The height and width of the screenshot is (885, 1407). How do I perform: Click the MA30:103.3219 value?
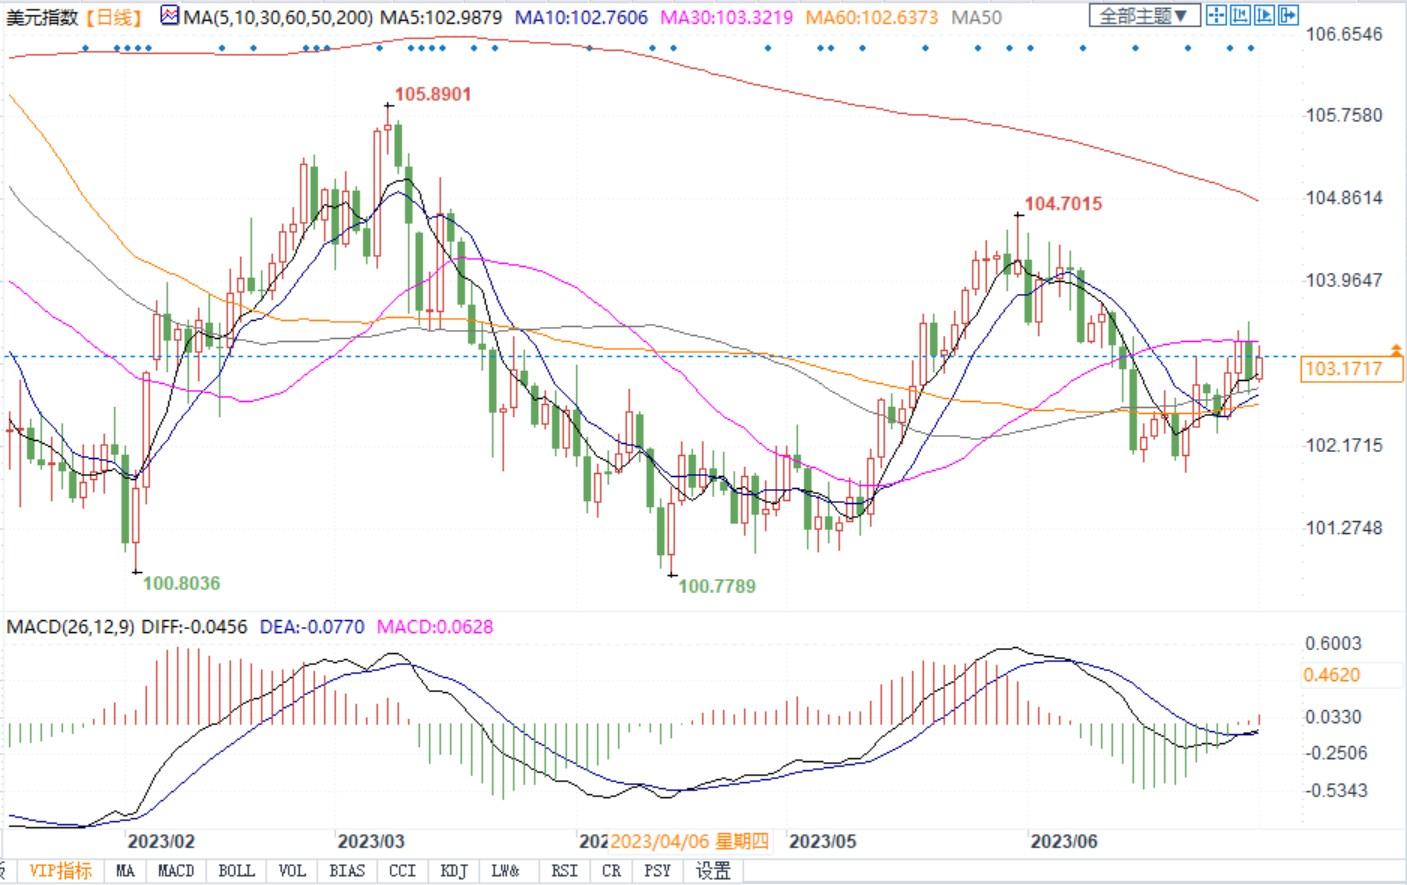click(x=728, y=17)
